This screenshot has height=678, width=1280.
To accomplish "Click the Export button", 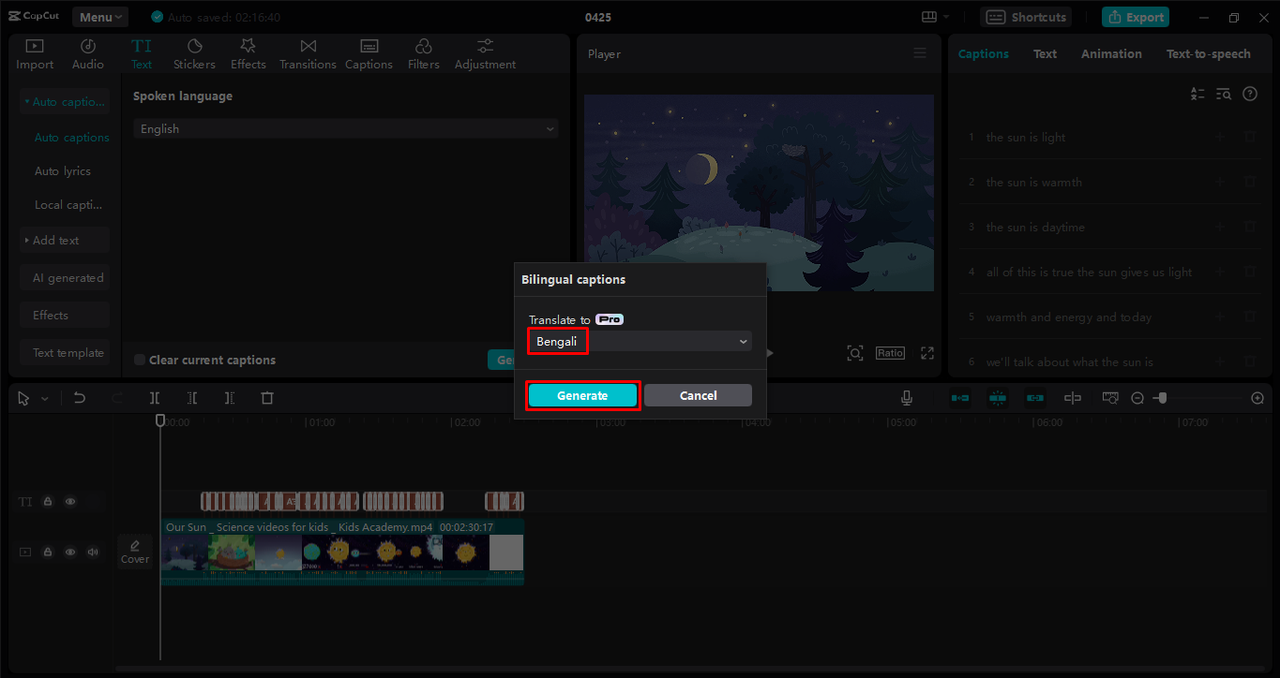I will coord(1135,17).
